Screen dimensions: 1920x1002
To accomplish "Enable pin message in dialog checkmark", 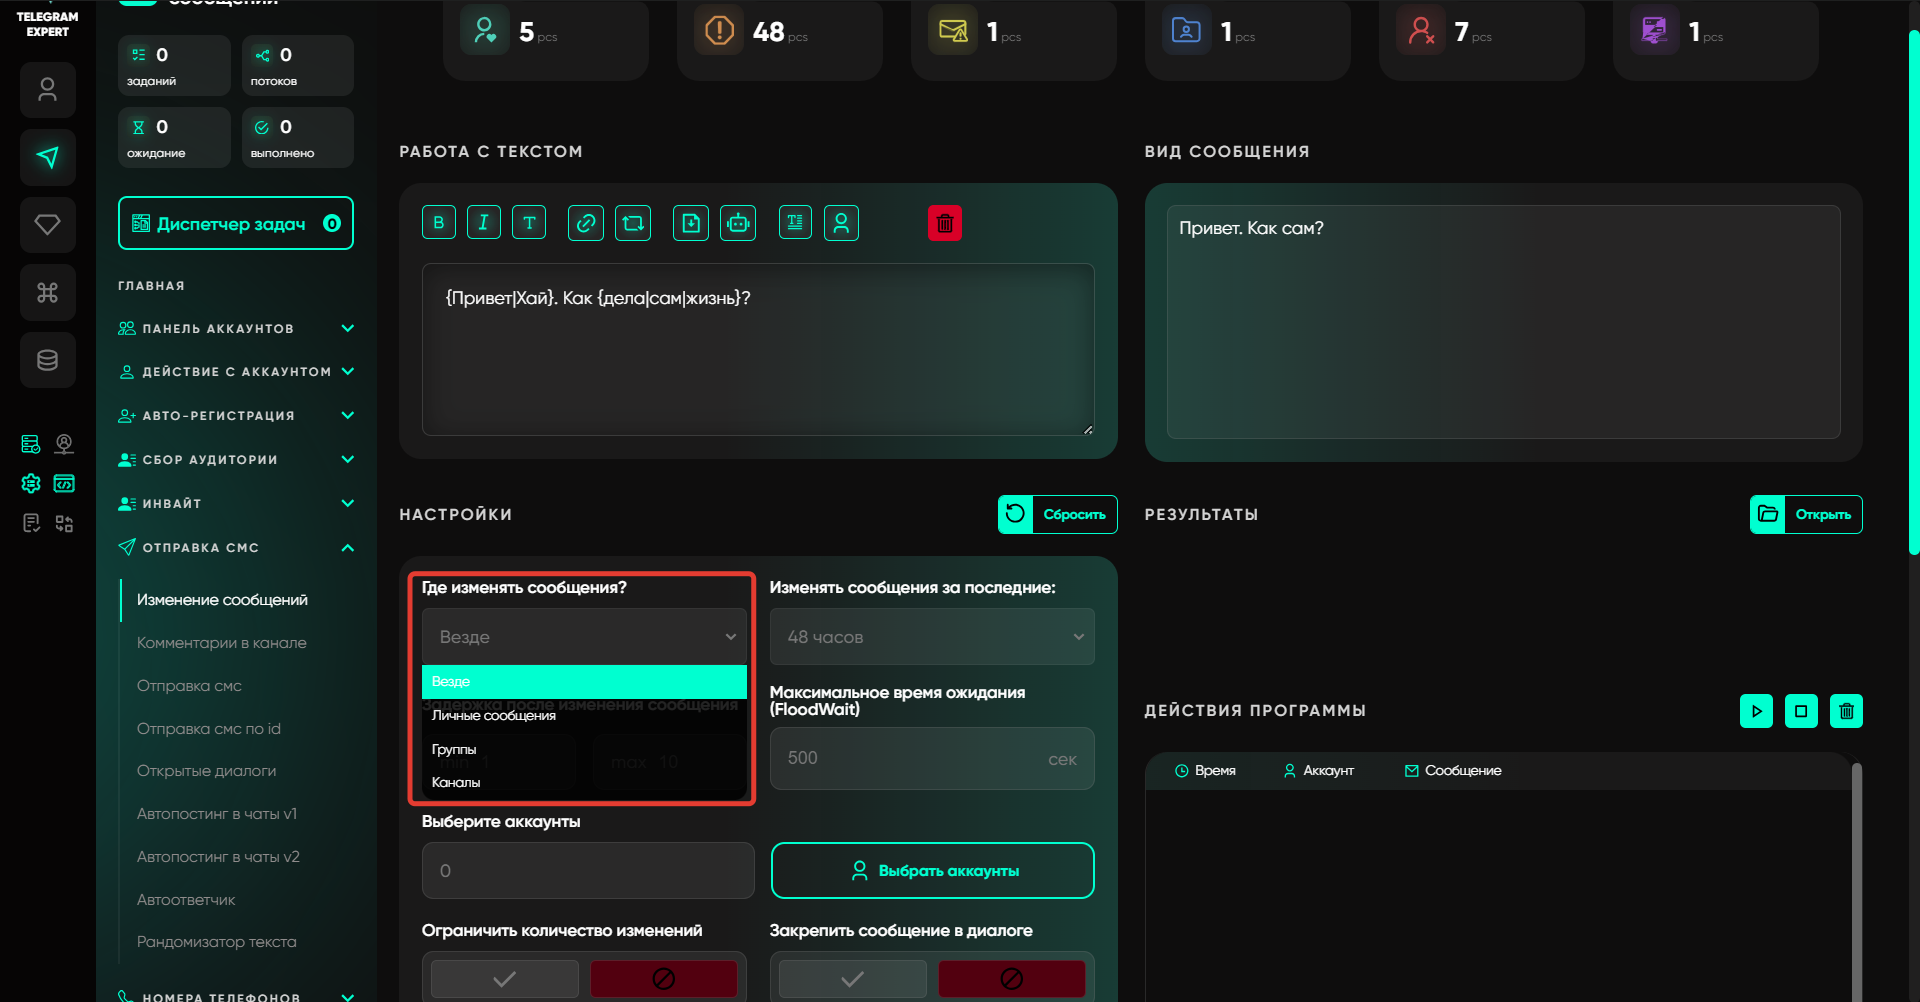I will pos(852,978).
